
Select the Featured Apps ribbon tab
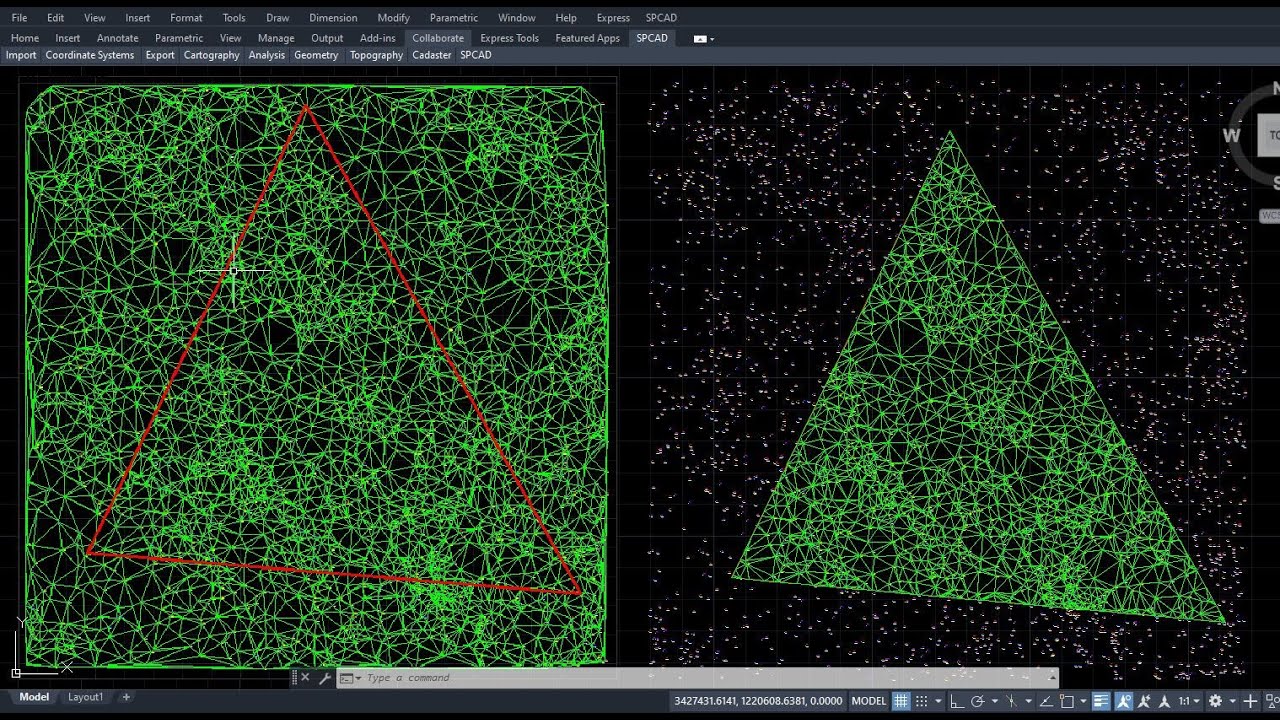[x=588, y=38]
